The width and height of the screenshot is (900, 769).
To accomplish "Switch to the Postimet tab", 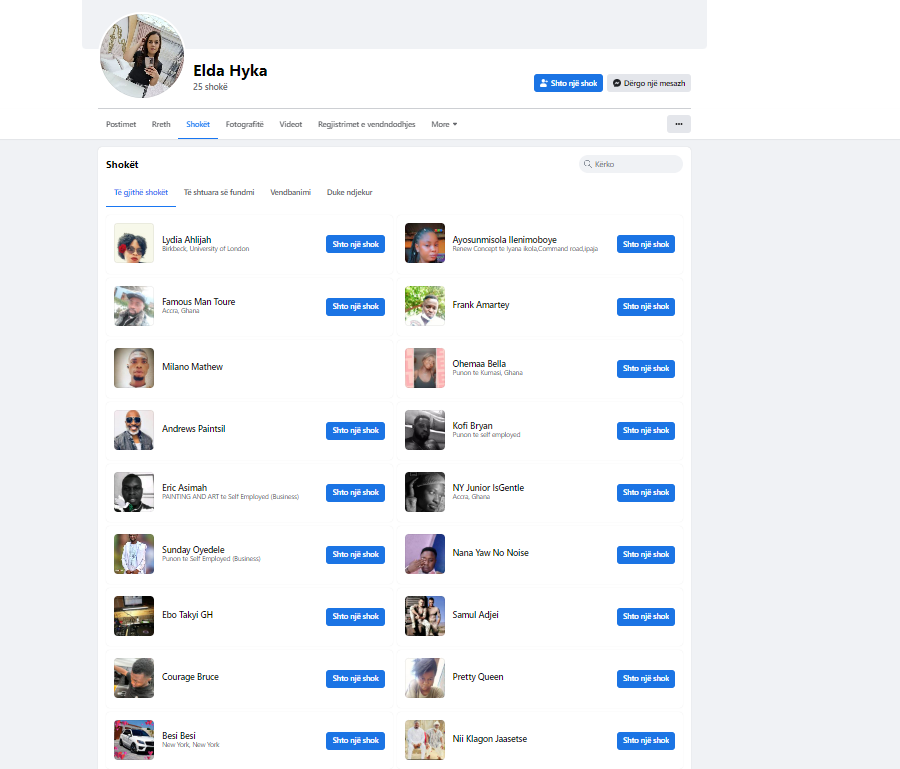I will 121,125.
